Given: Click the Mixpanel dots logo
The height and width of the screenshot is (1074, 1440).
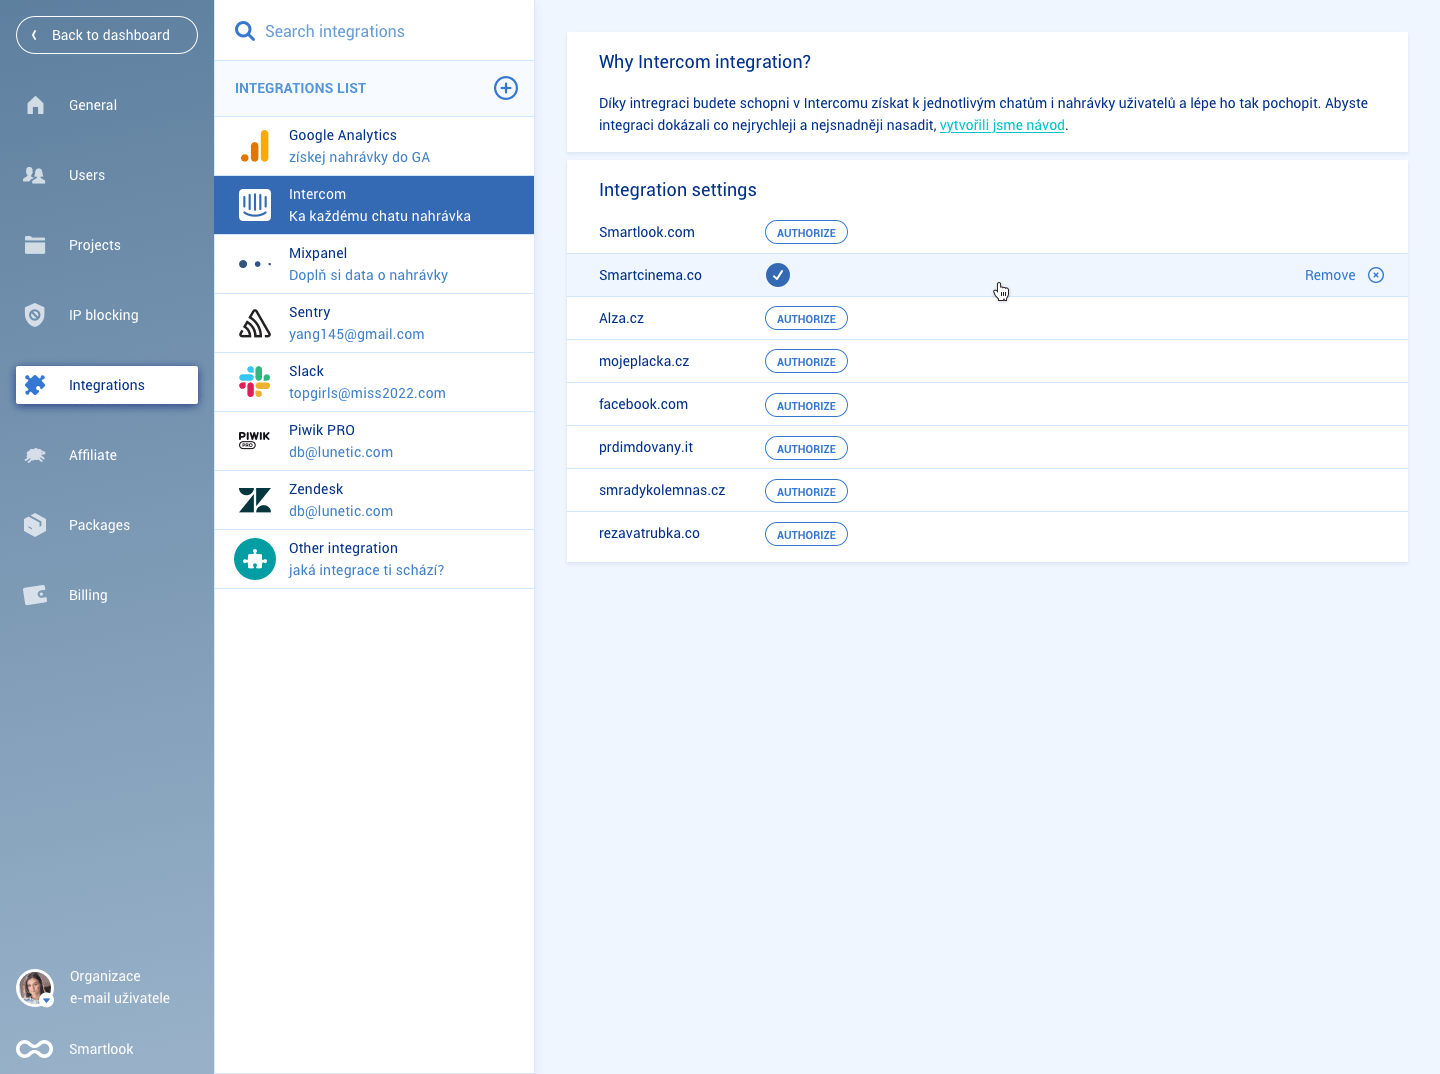Looking at the screenshot, I should point(255,264).
